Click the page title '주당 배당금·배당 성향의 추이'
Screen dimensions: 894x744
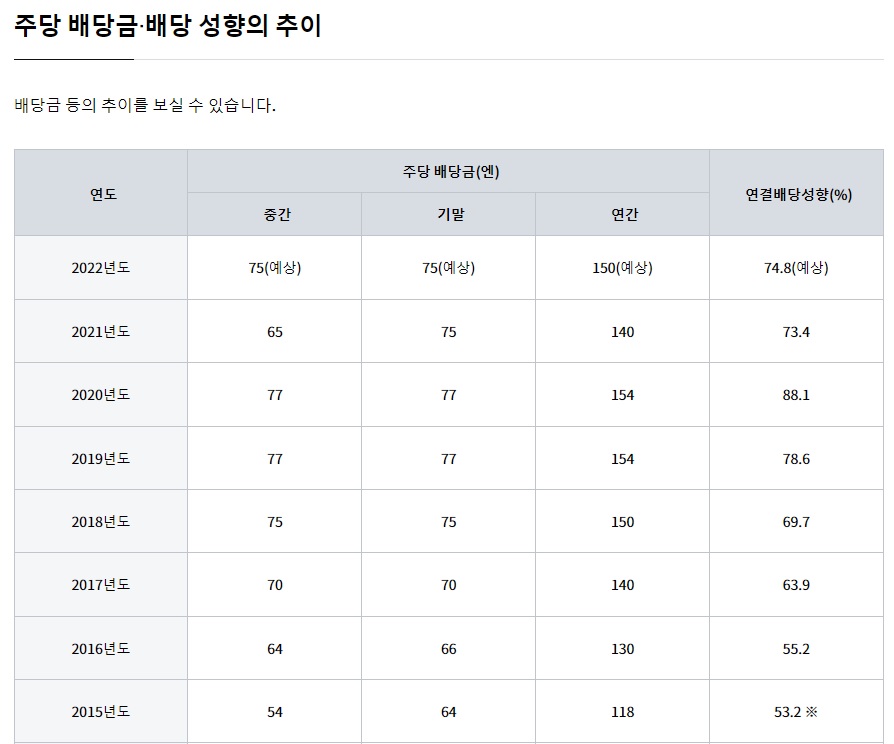click(168, 26)
